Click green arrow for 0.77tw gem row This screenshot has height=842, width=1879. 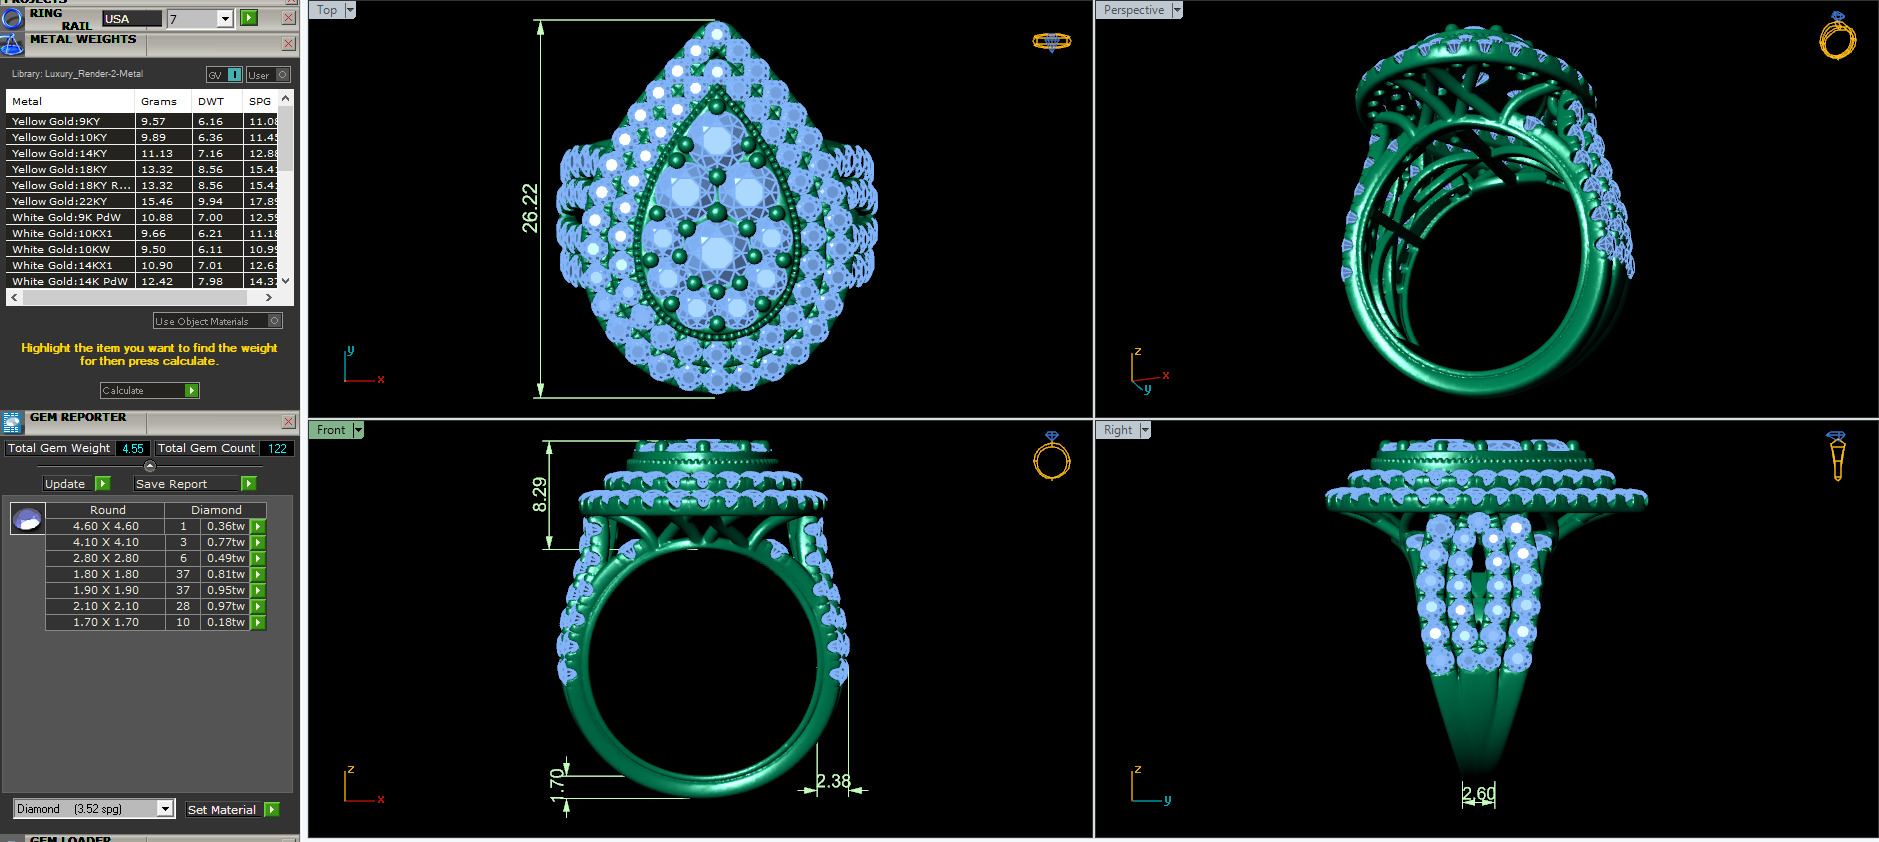click(x=258, y=542)
